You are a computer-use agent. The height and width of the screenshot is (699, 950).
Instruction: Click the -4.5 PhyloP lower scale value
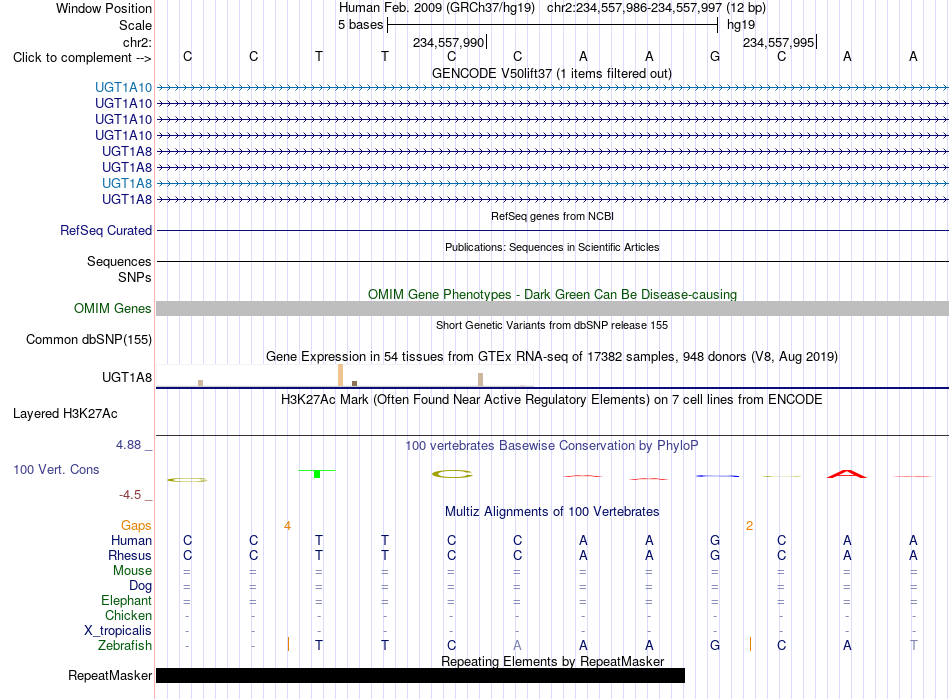pos(130,495)
